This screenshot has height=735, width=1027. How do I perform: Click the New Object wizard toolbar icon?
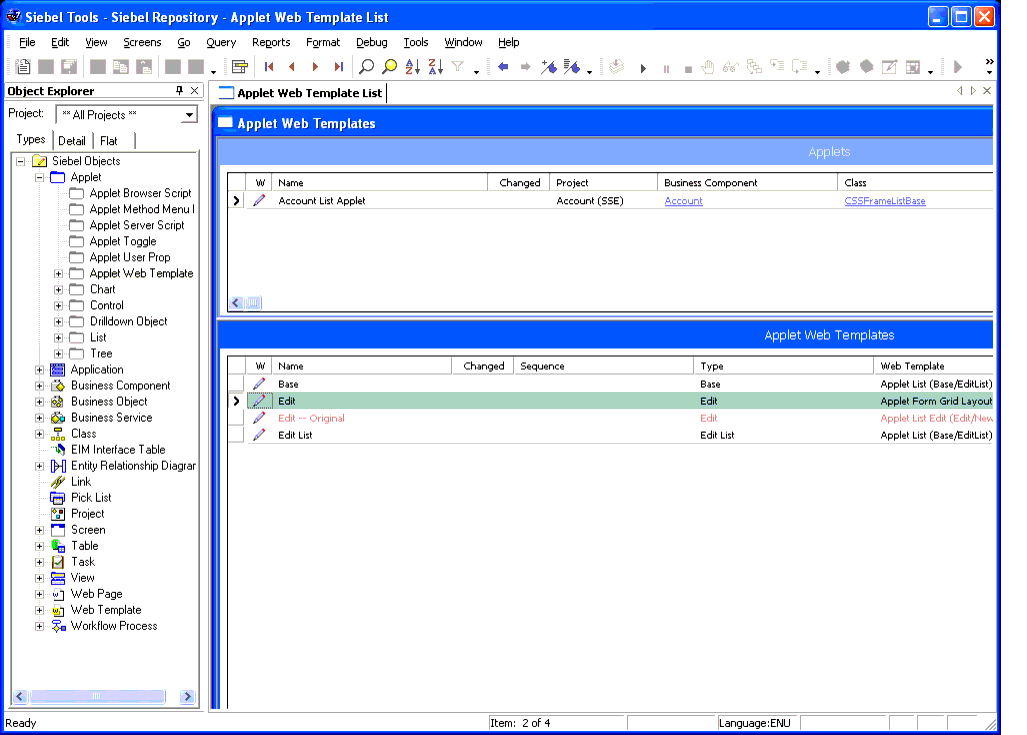(x=23, y=67)
